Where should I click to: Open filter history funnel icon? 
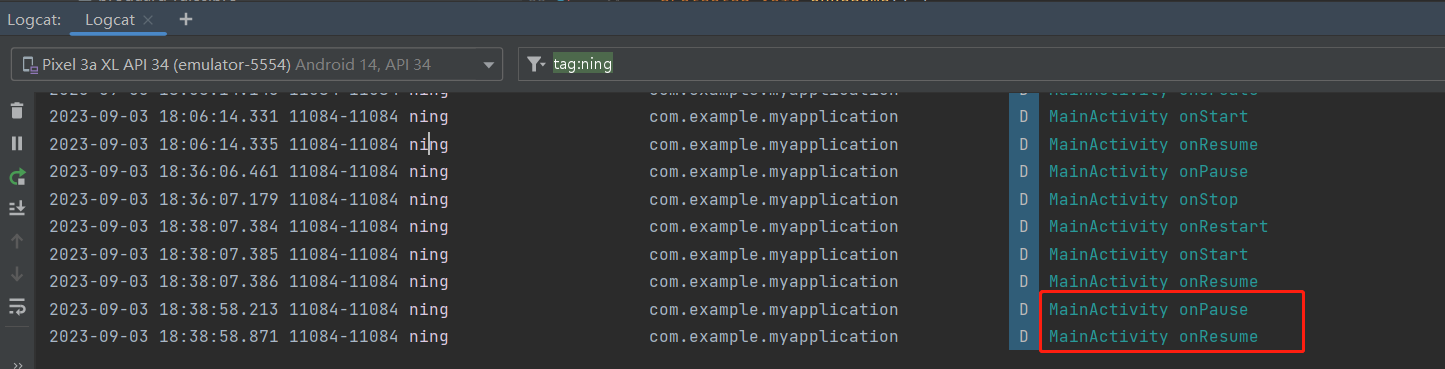pos(536,65)
